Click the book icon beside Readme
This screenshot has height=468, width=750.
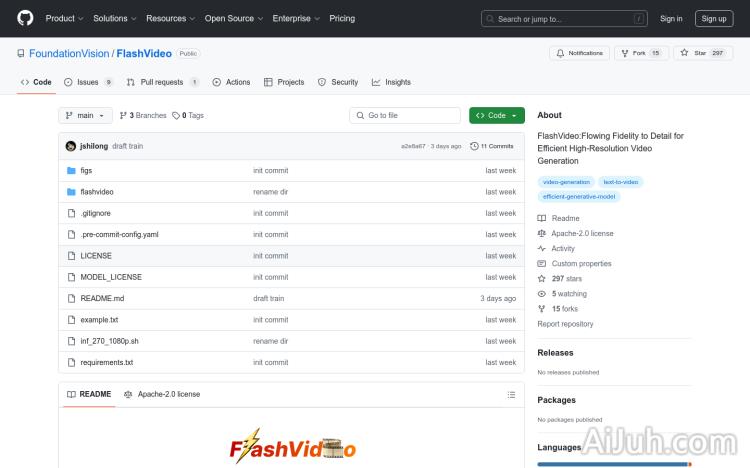(541, 218)
